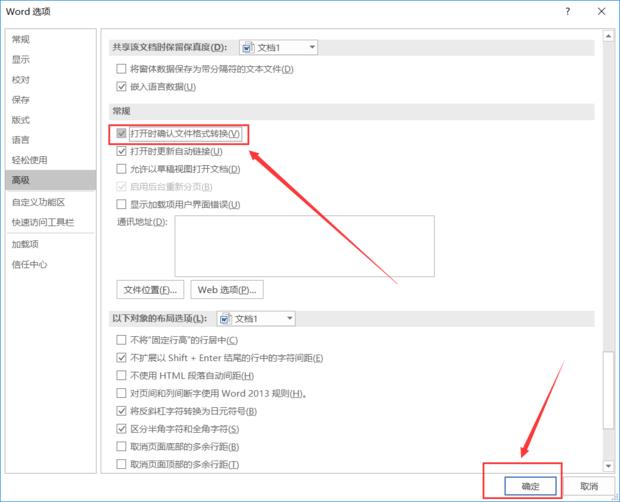The image size is (620, 502).
Task: Enable 不使用 HTML 段落自动间距 option
Action: click(122, 375)
